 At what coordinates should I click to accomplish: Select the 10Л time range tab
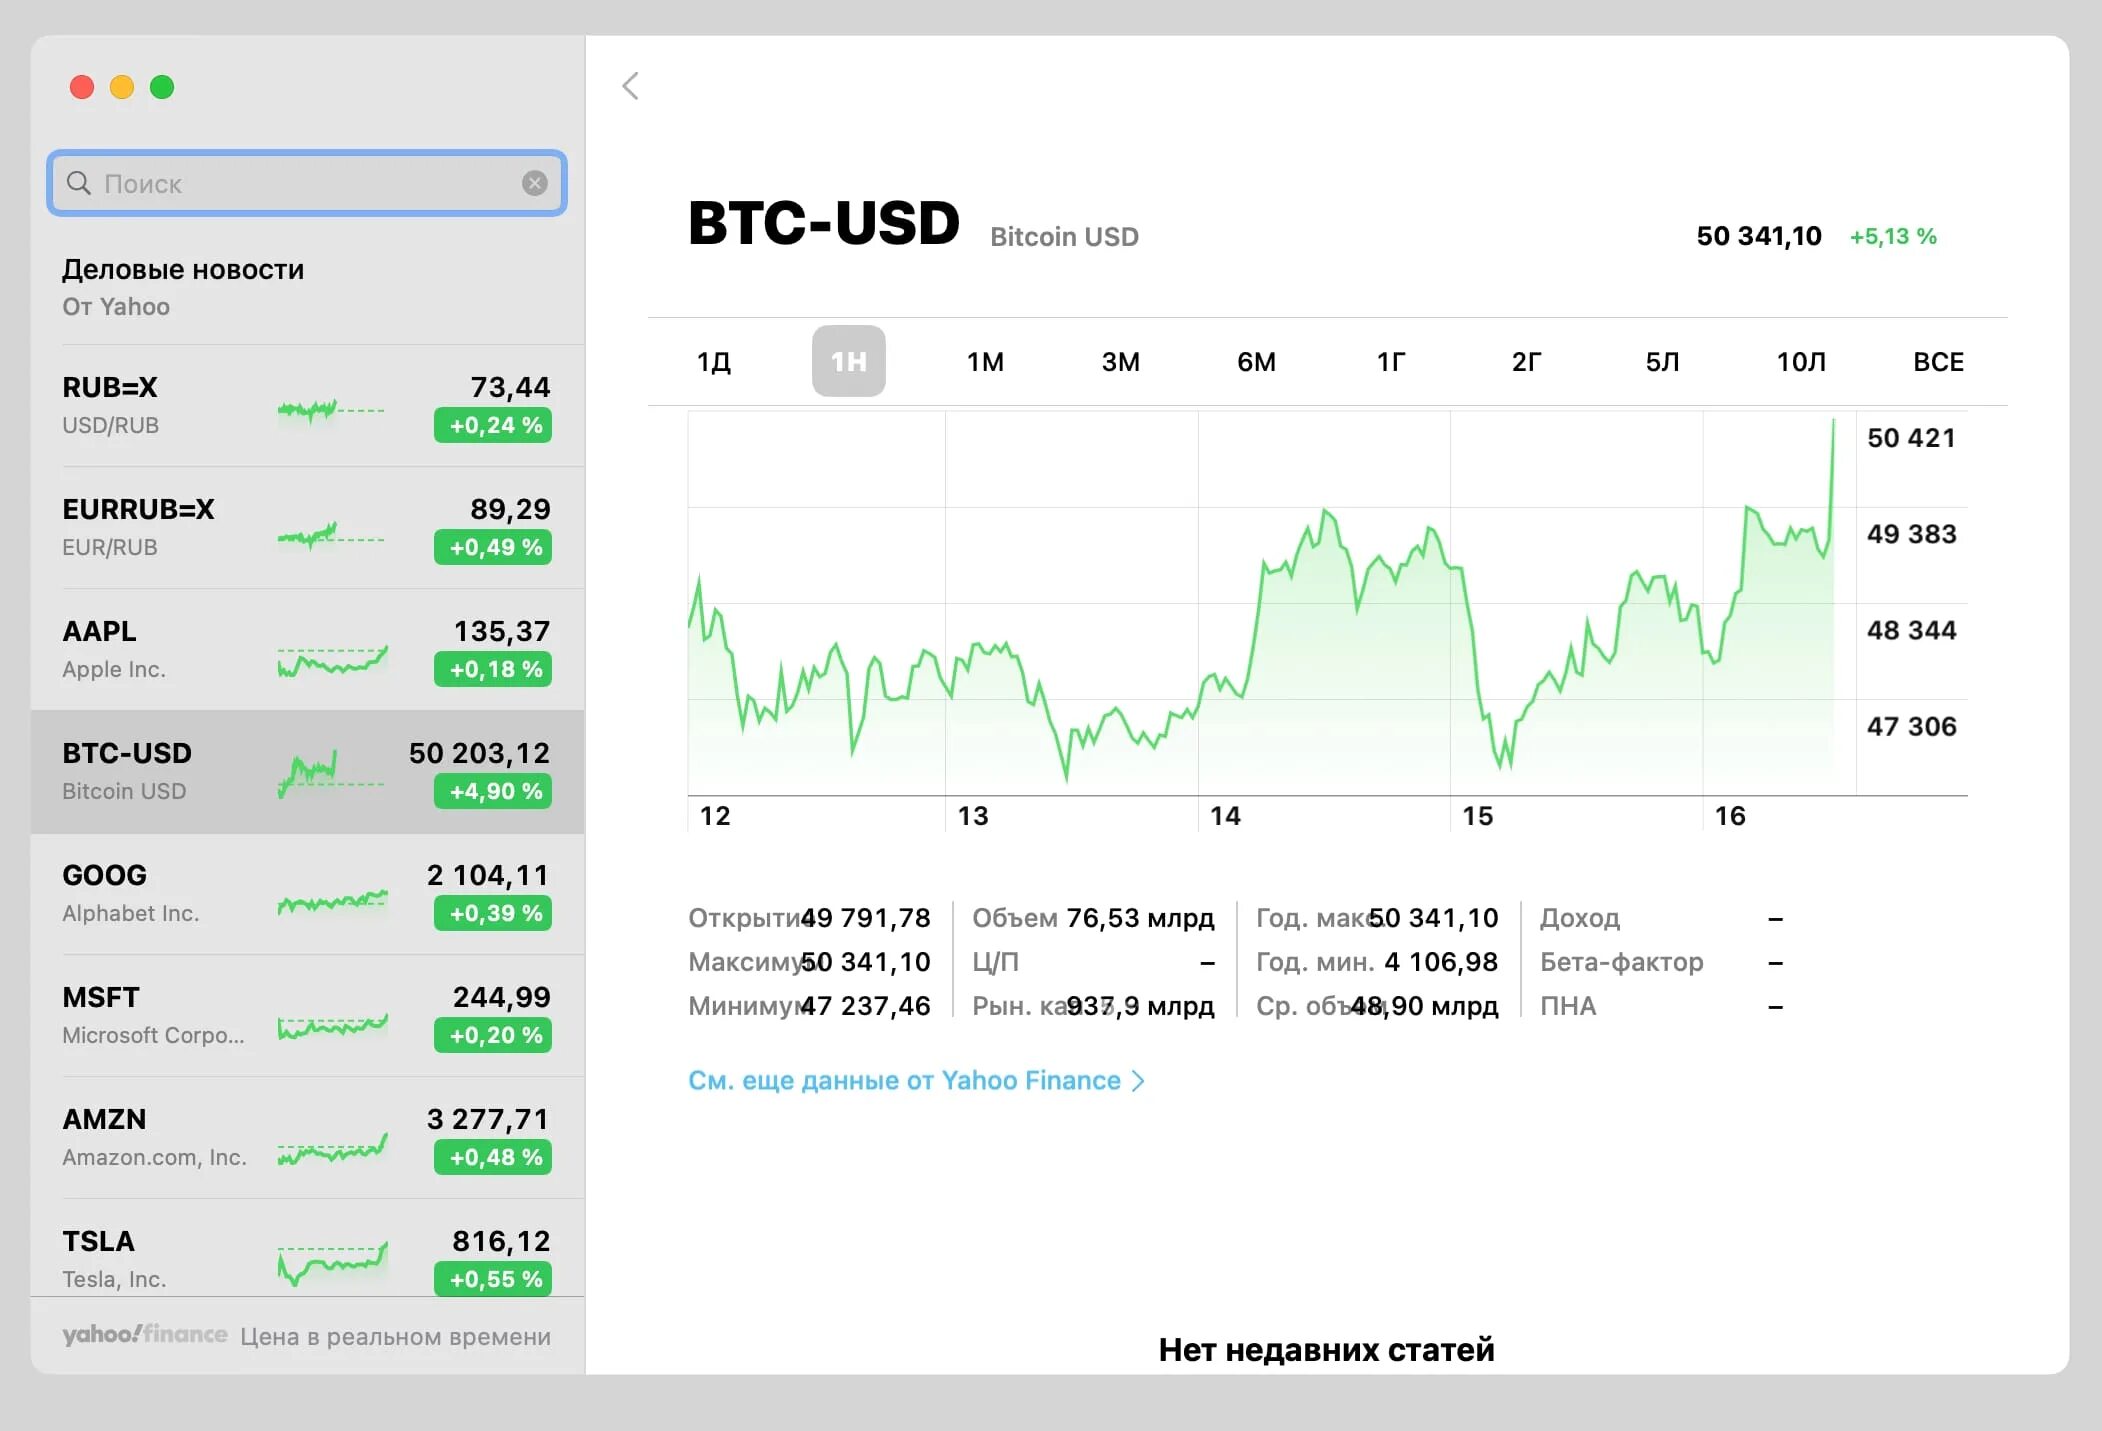pos(1801,362)
